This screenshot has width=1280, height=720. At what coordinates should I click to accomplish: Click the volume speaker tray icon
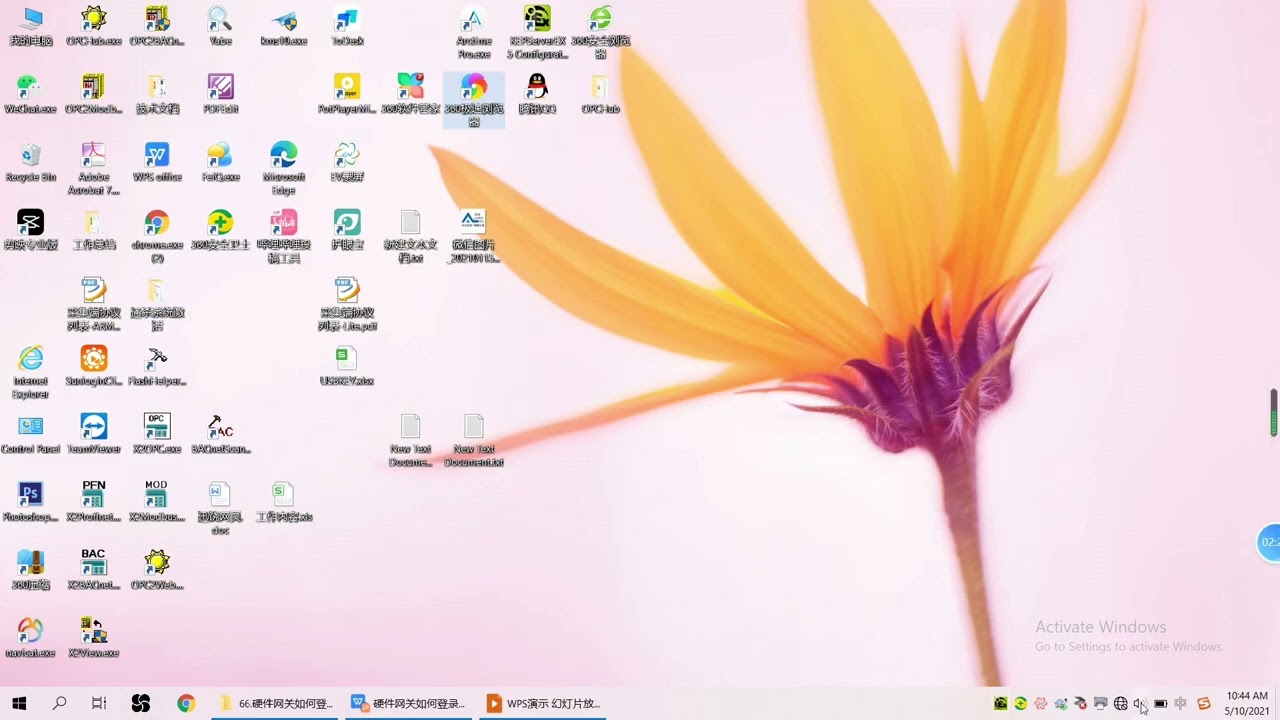[x=1140, y=704]
